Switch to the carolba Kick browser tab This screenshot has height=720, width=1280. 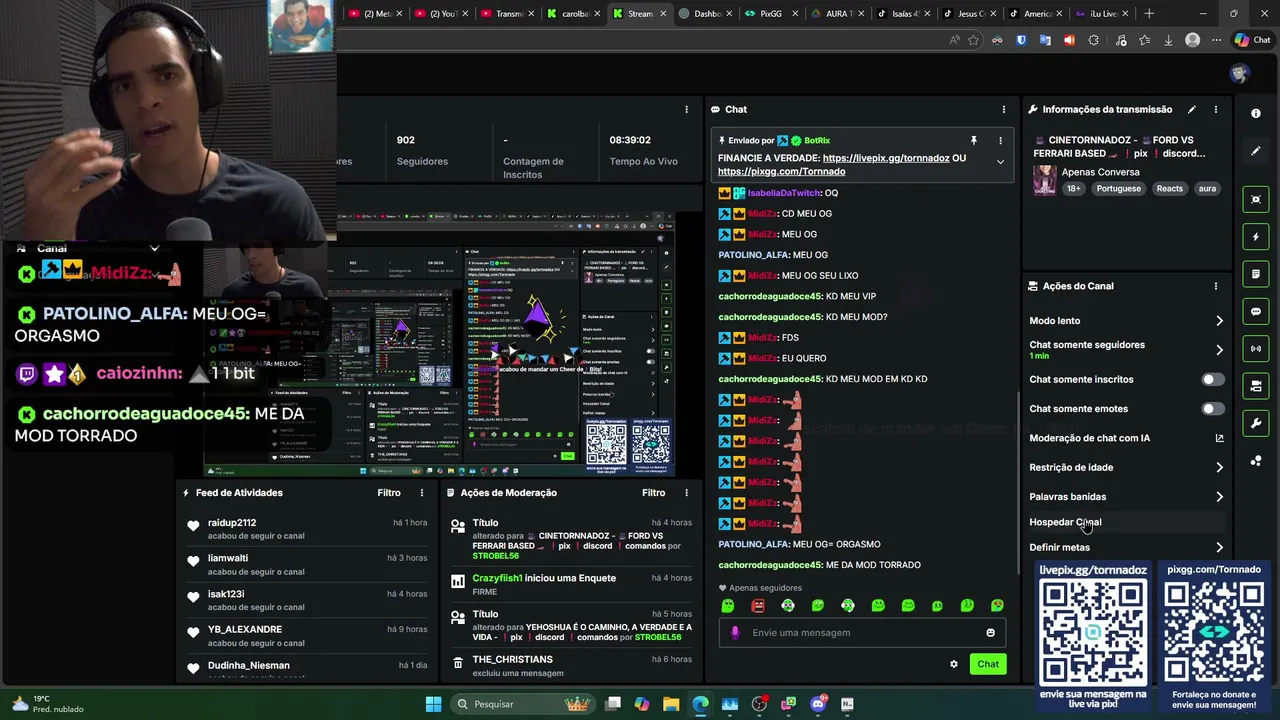[x=573, y=14]
